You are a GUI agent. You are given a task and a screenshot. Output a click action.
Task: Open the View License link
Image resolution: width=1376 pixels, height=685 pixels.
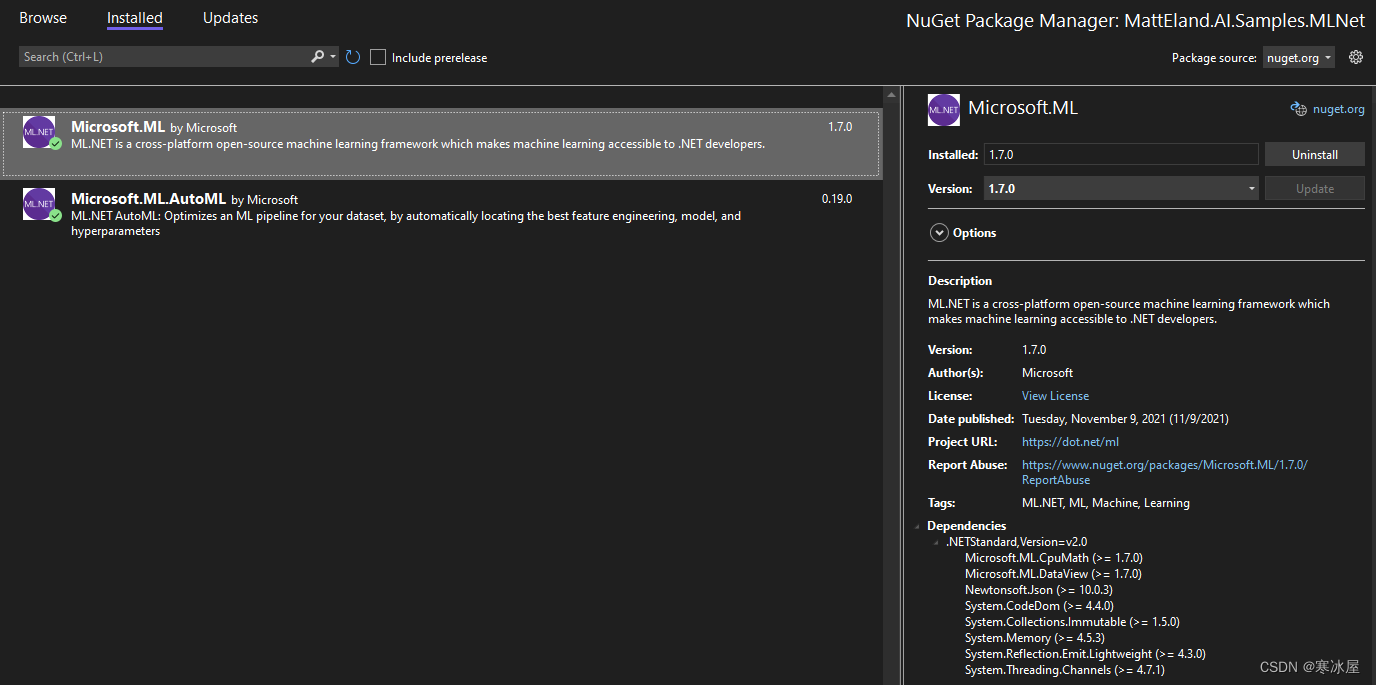tap(1055, 396)
